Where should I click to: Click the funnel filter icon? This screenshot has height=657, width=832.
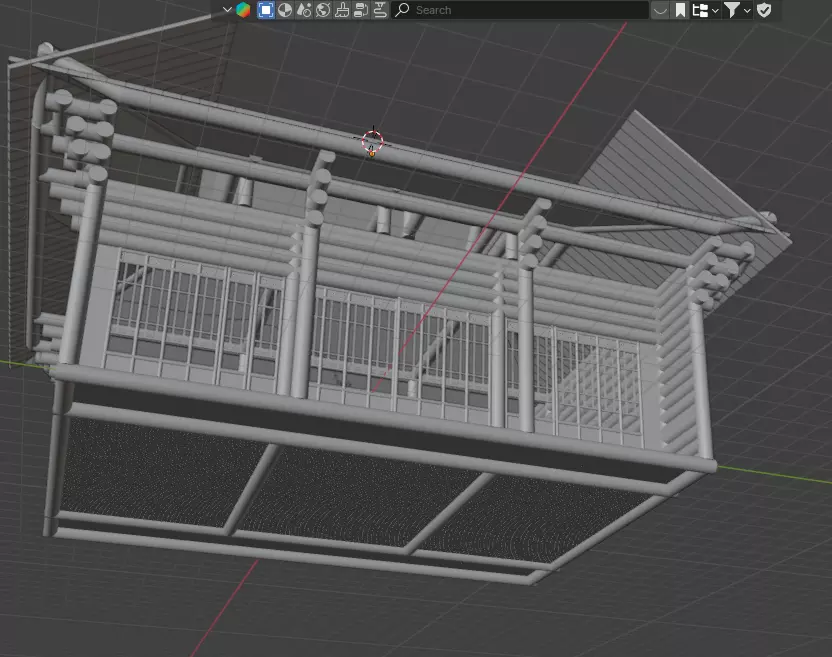(732, 10)
